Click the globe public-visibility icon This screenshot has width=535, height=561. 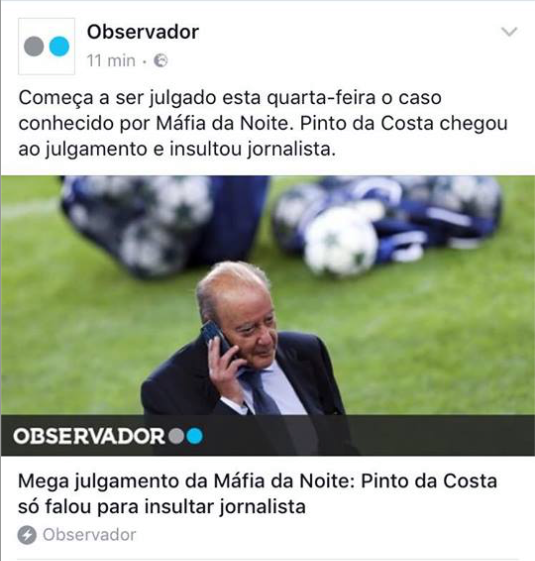point(161,60)
